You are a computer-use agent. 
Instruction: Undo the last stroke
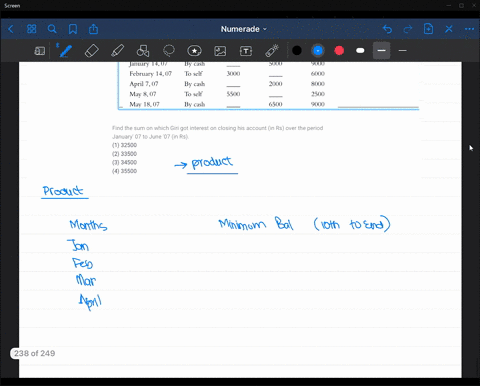coord(387,29)
